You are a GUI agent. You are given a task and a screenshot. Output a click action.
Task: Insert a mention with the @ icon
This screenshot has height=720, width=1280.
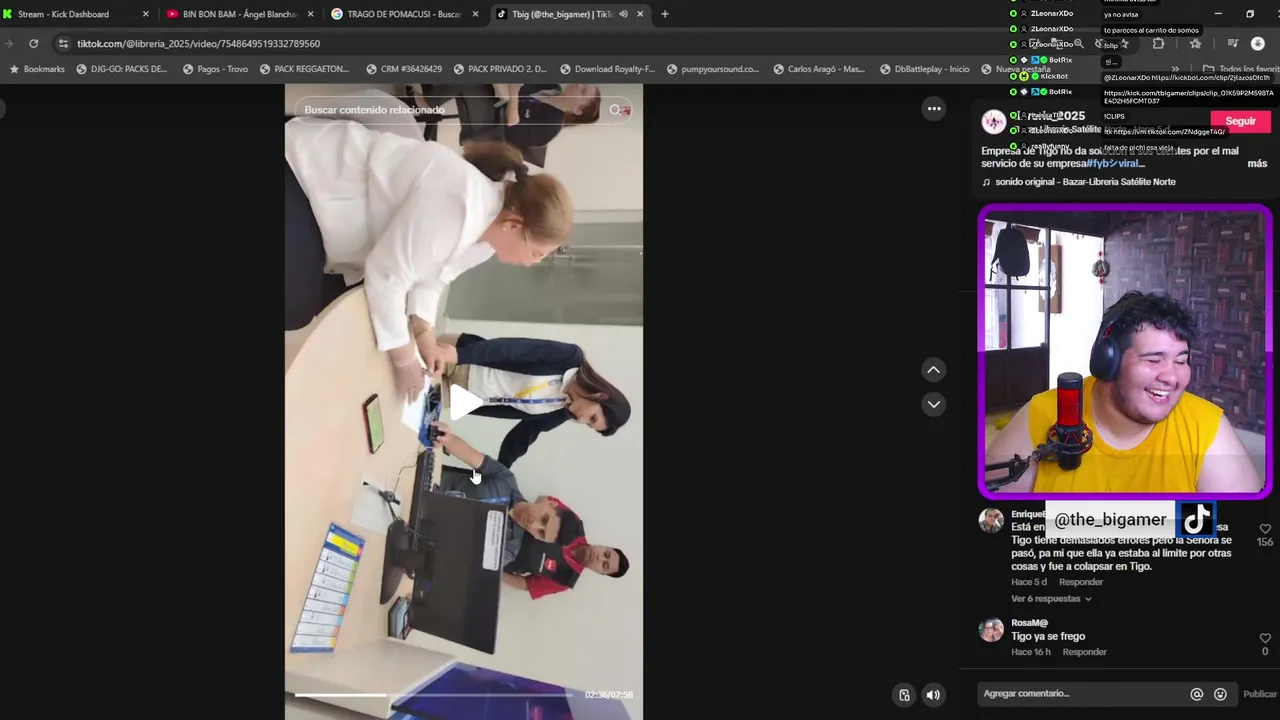(1196, 694)
